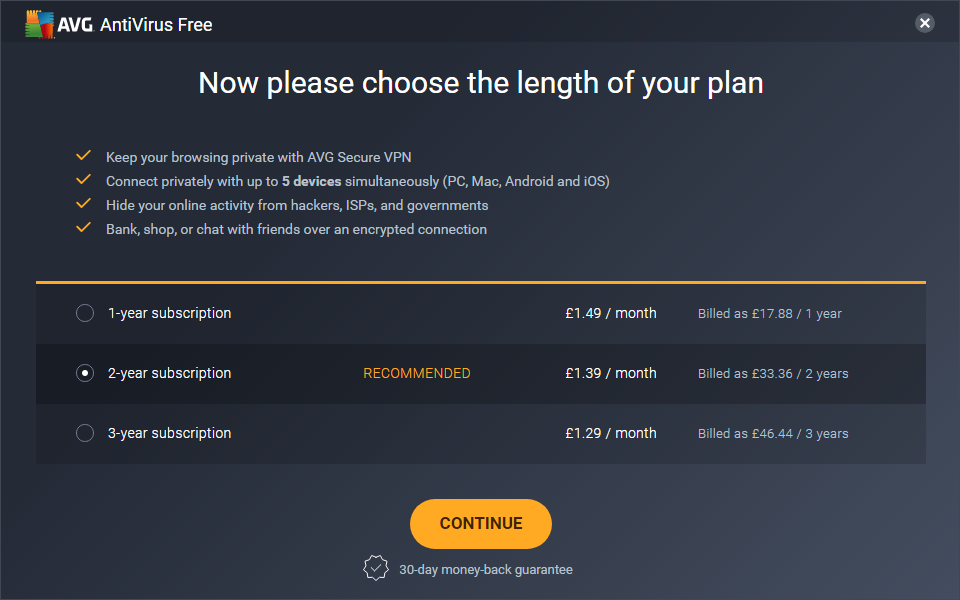Click the RECOMMENDED tag on 2-year plan
Screen dimensions: 960x600
click(416, 373)
